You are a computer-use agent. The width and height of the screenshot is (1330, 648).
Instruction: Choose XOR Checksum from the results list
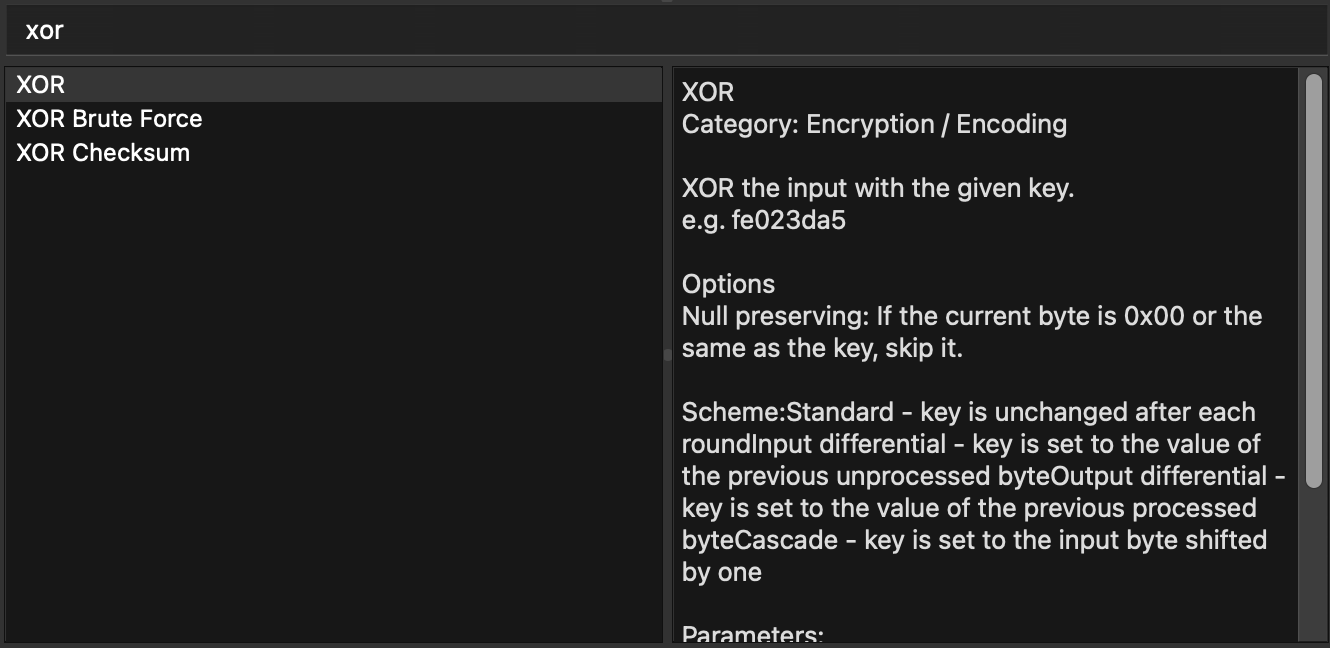click(103, 153)
